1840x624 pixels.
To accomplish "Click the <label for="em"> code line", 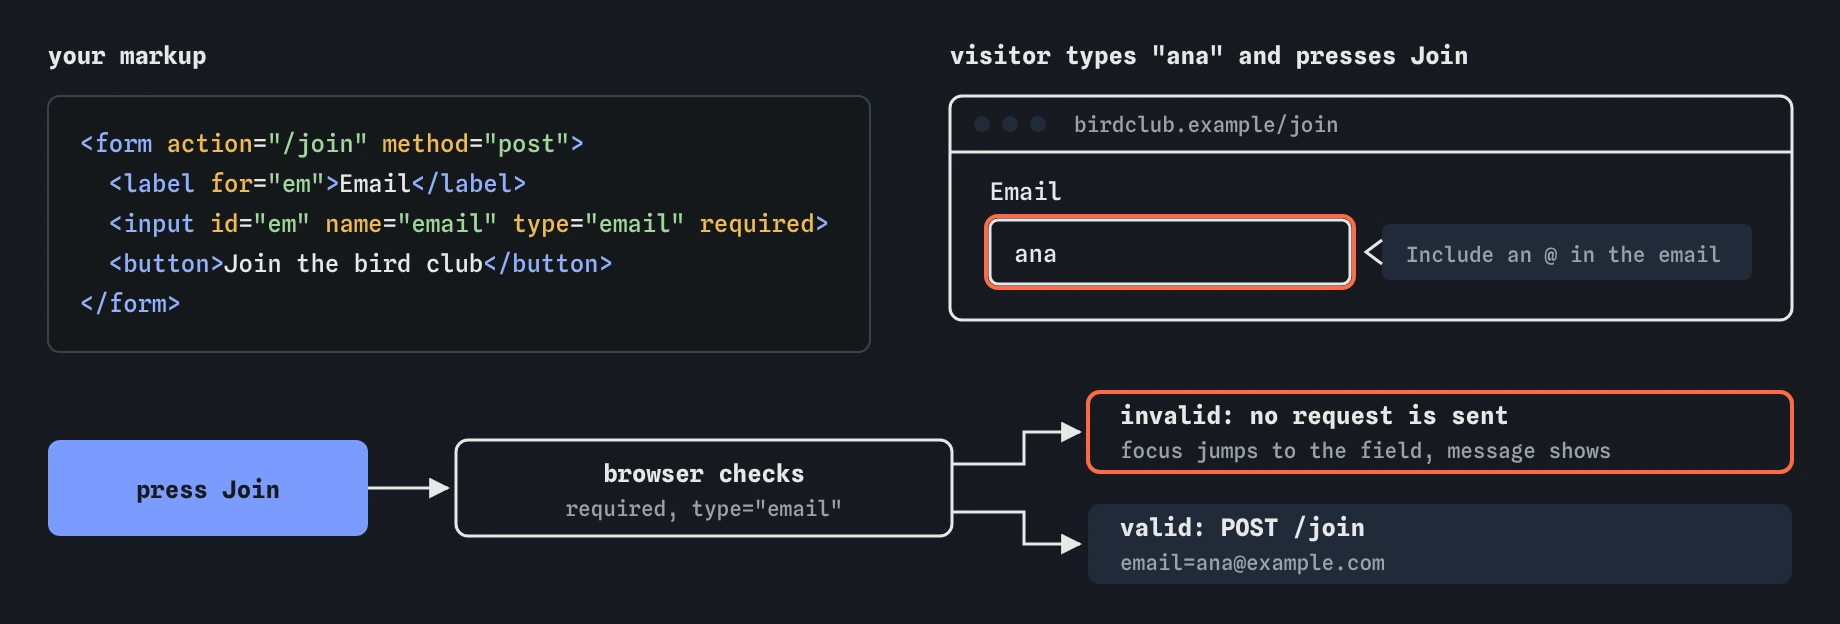I will pyautogui.click(x=317, y=184).
